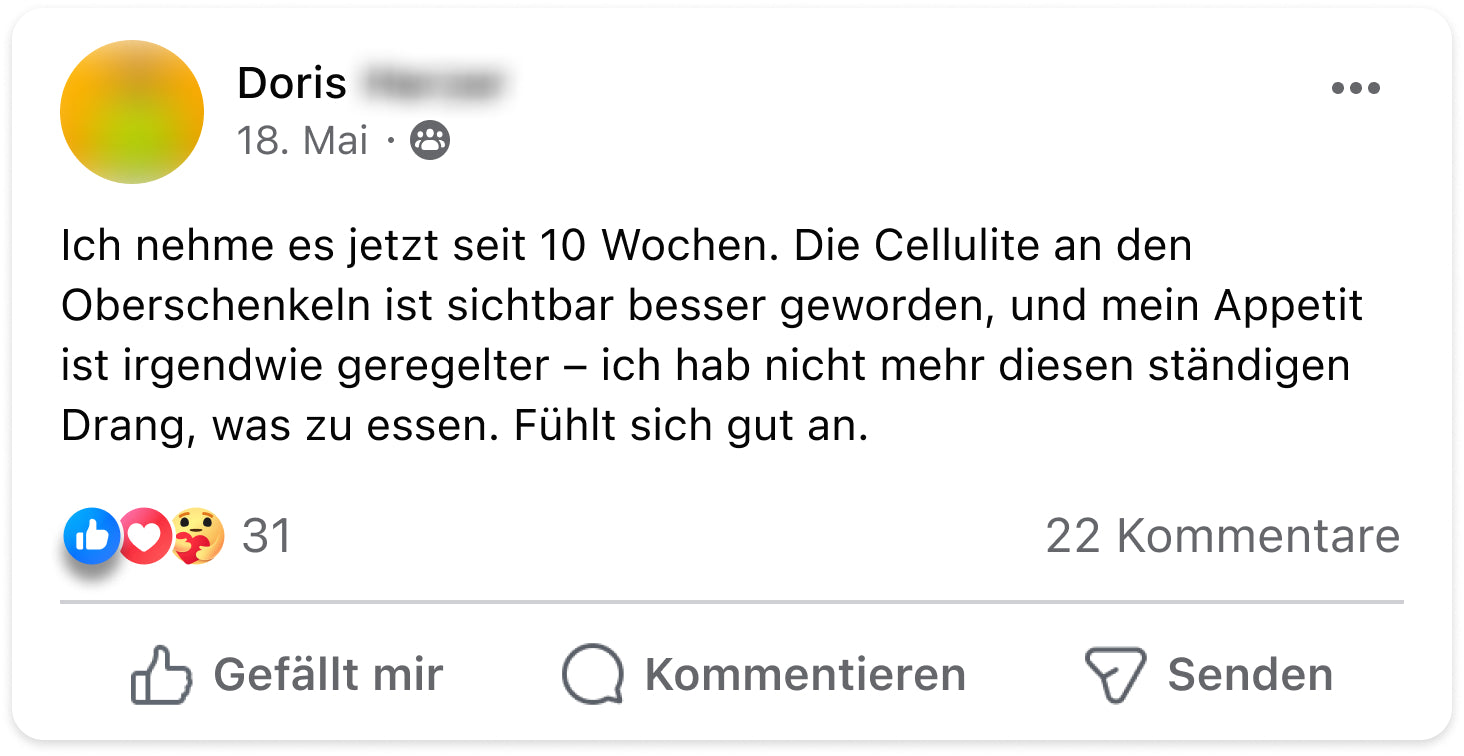The height and width of the screenshot is (756, 1464).
Task: Click the red heart reaction icon
Action: (146, 537)
